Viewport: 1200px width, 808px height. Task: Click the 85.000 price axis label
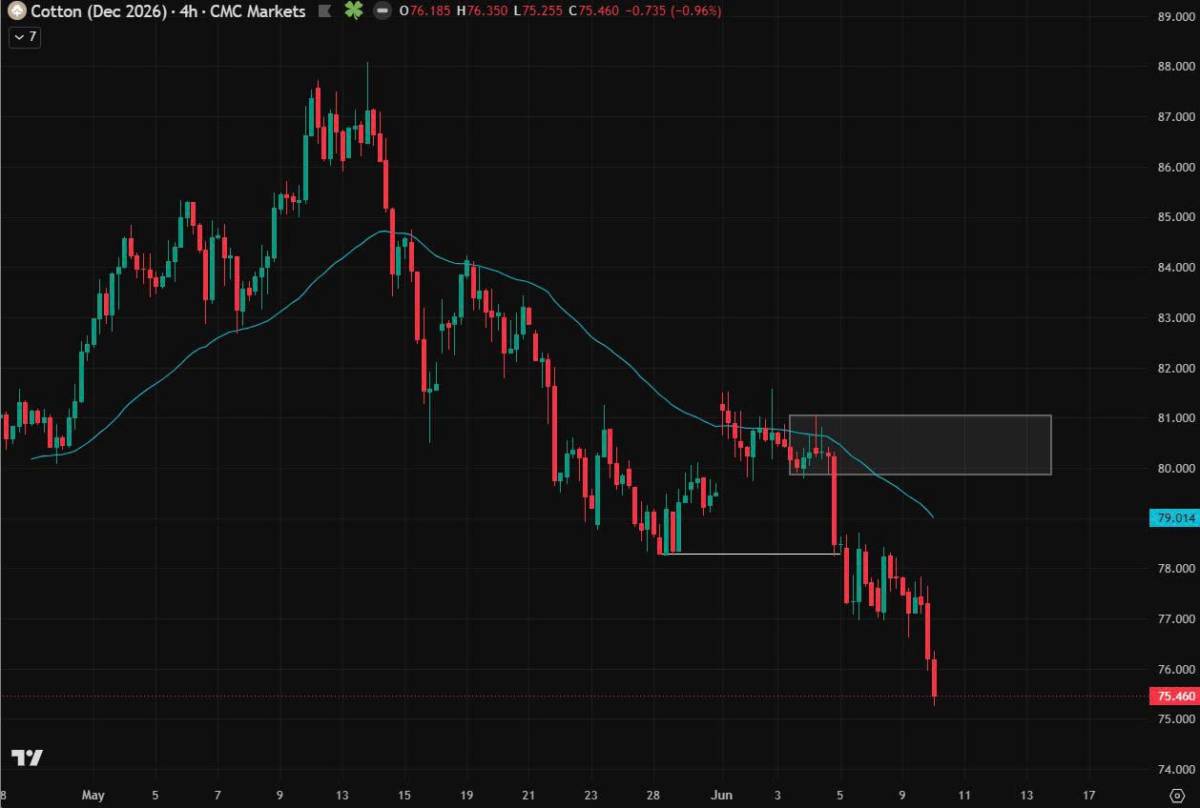[1177, 217]
